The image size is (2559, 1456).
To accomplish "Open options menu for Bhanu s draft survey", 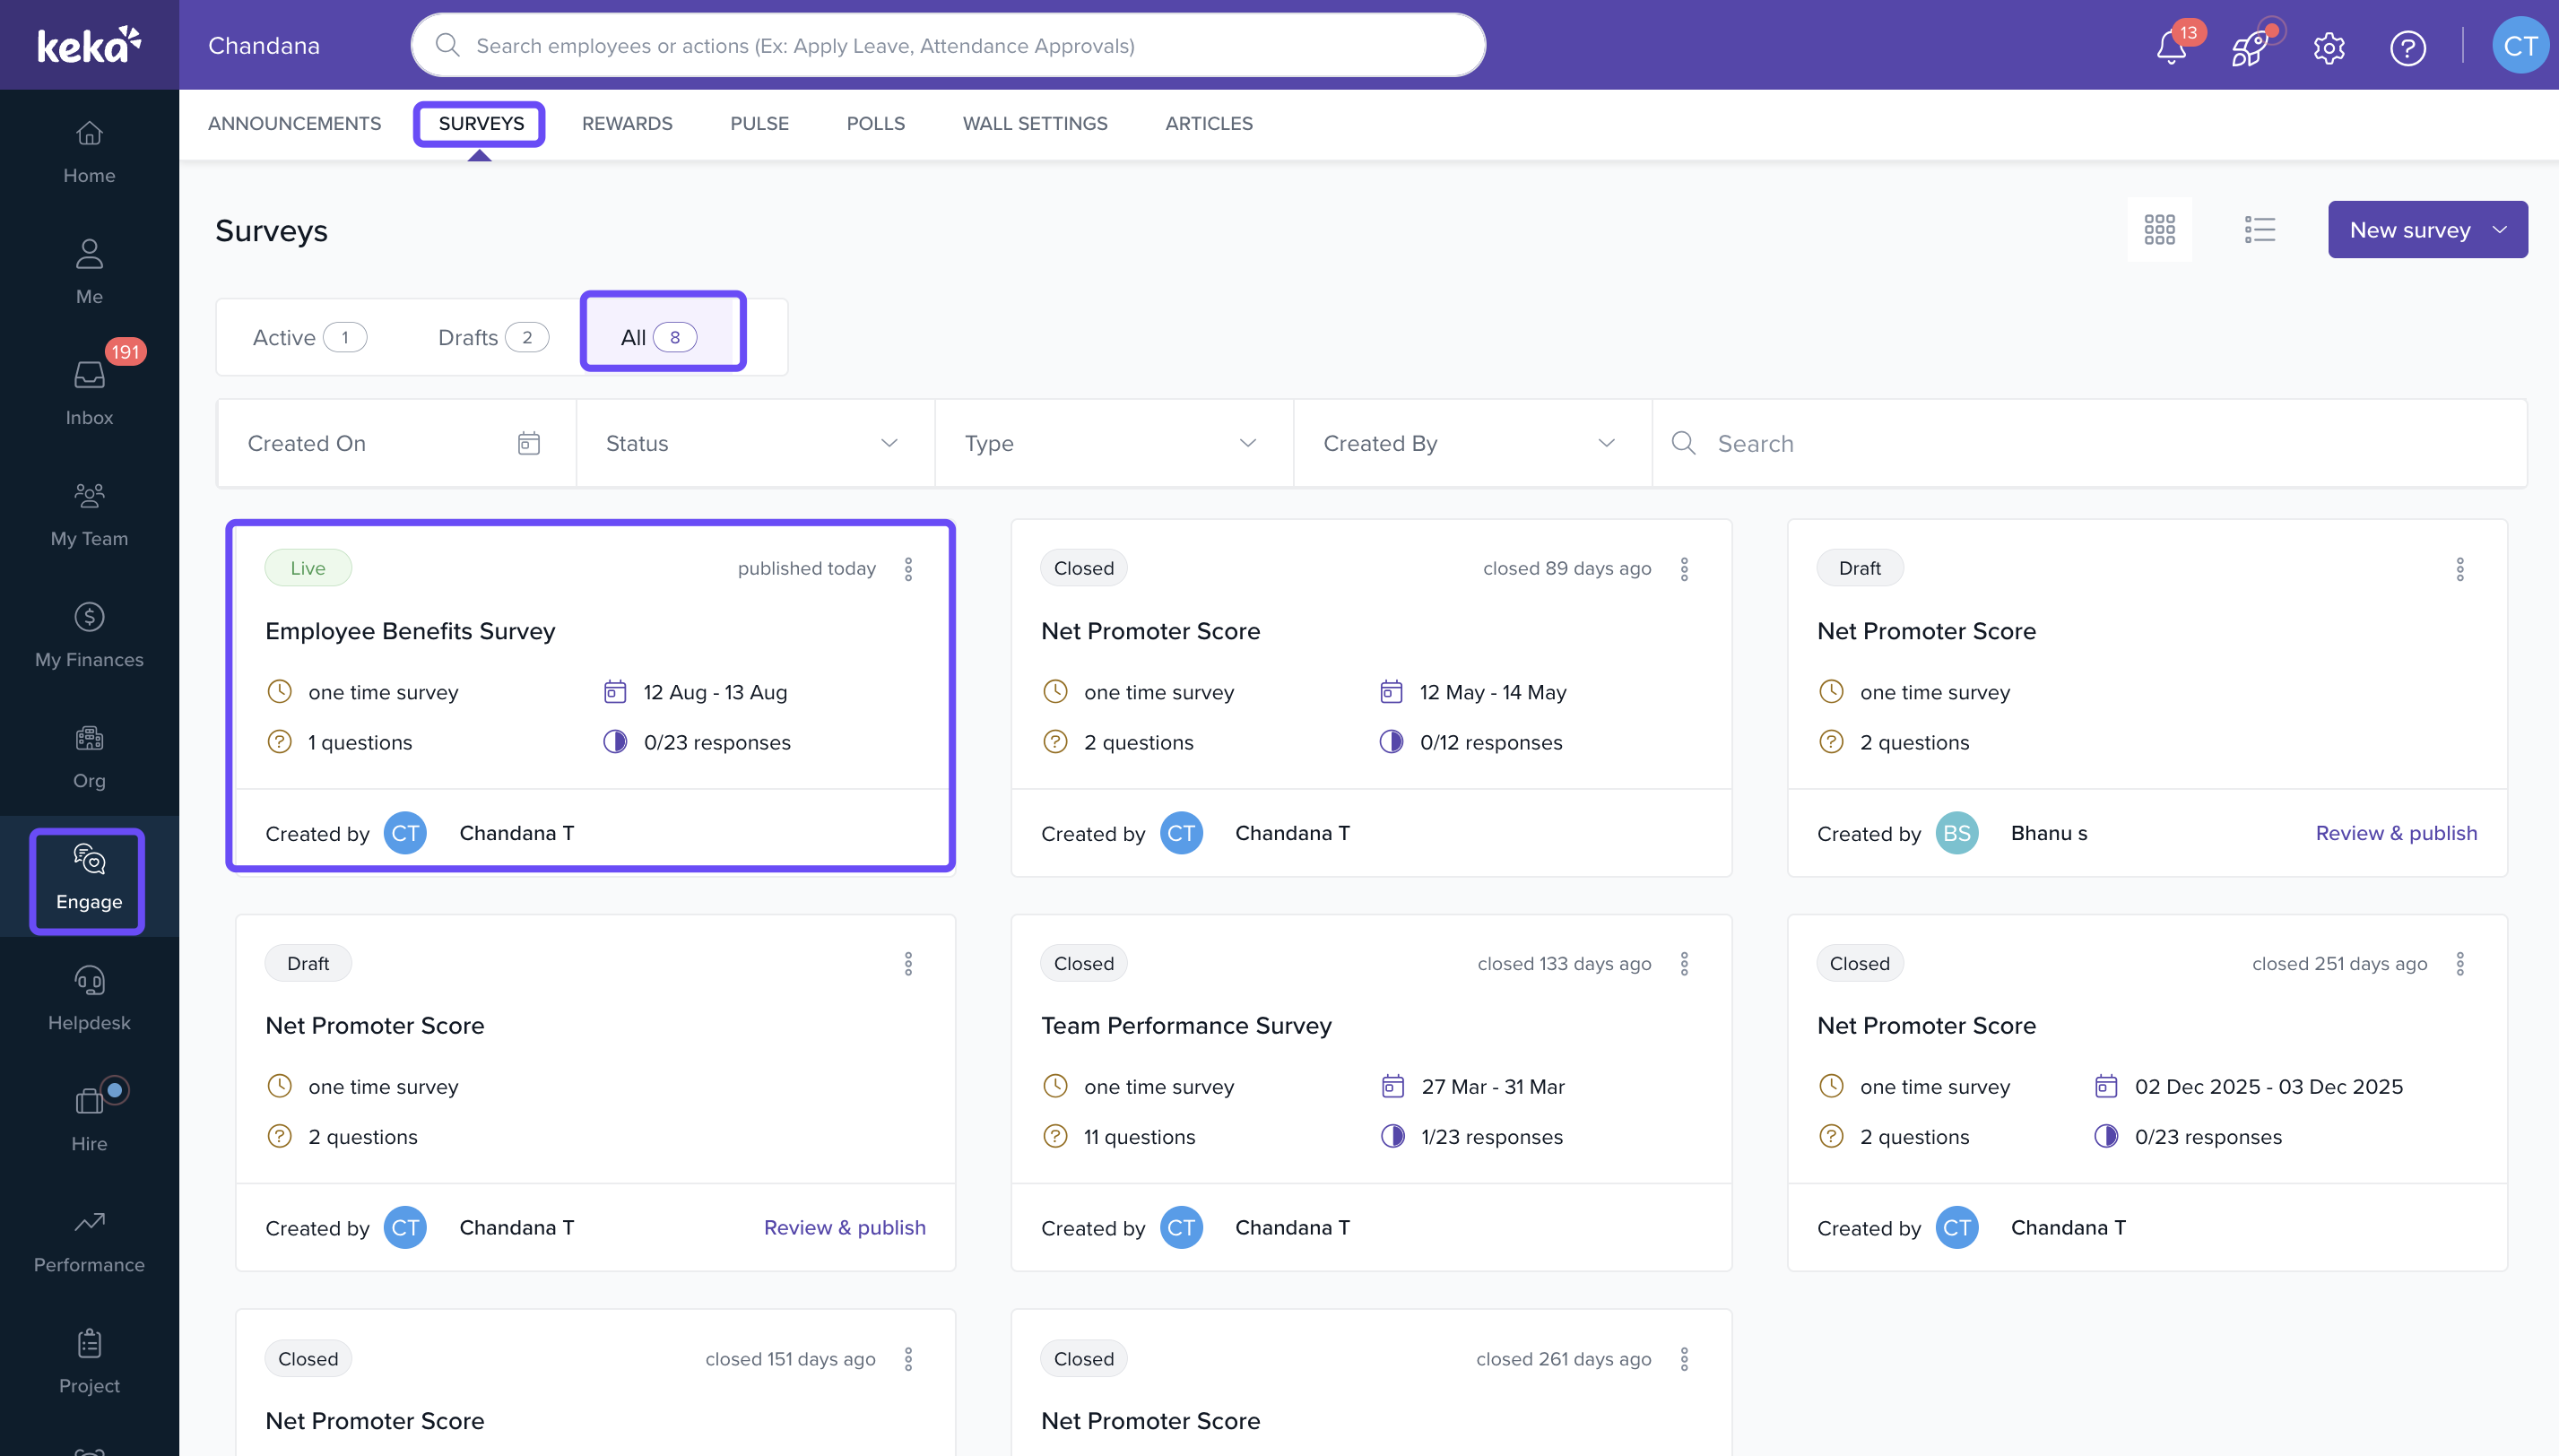I will pos(2460,569).
